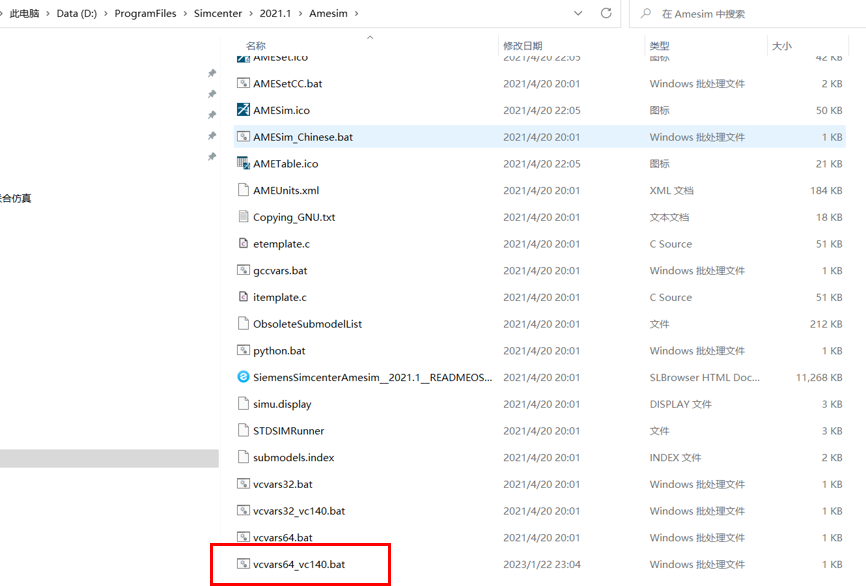The width and height of the screenshot is (866, 586).
Task: Click the AMESim.ico file icon
Action: click(243, 110)
